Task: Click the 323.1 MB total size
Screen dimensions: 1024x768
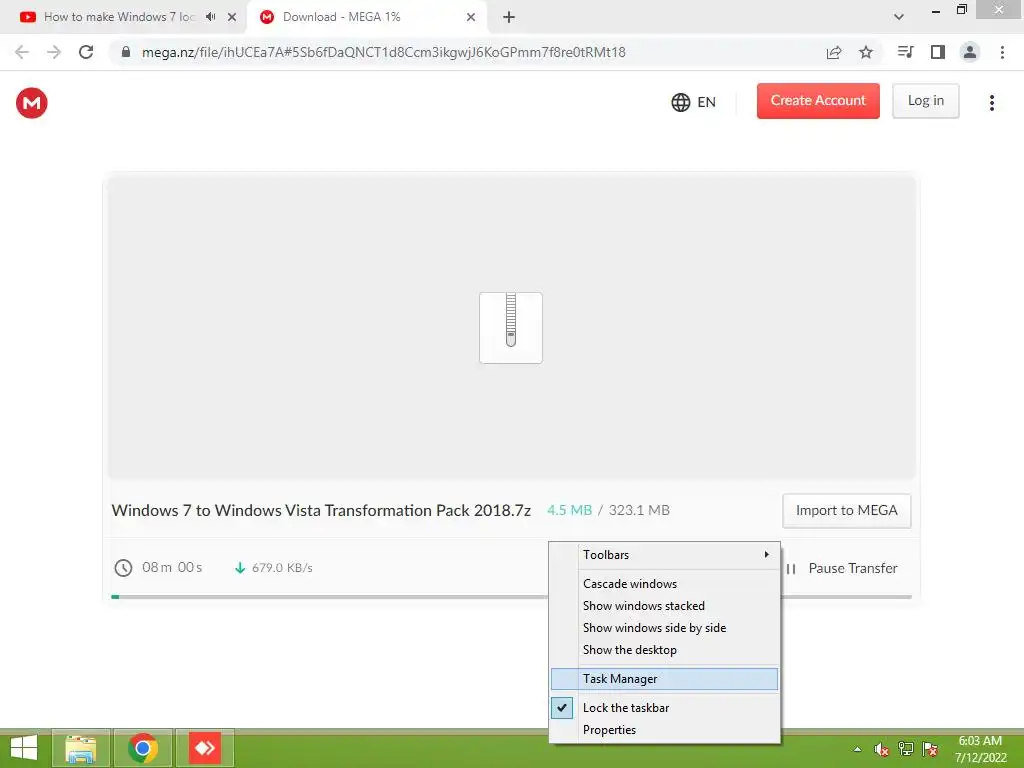Action: click(x=639, y=510)
